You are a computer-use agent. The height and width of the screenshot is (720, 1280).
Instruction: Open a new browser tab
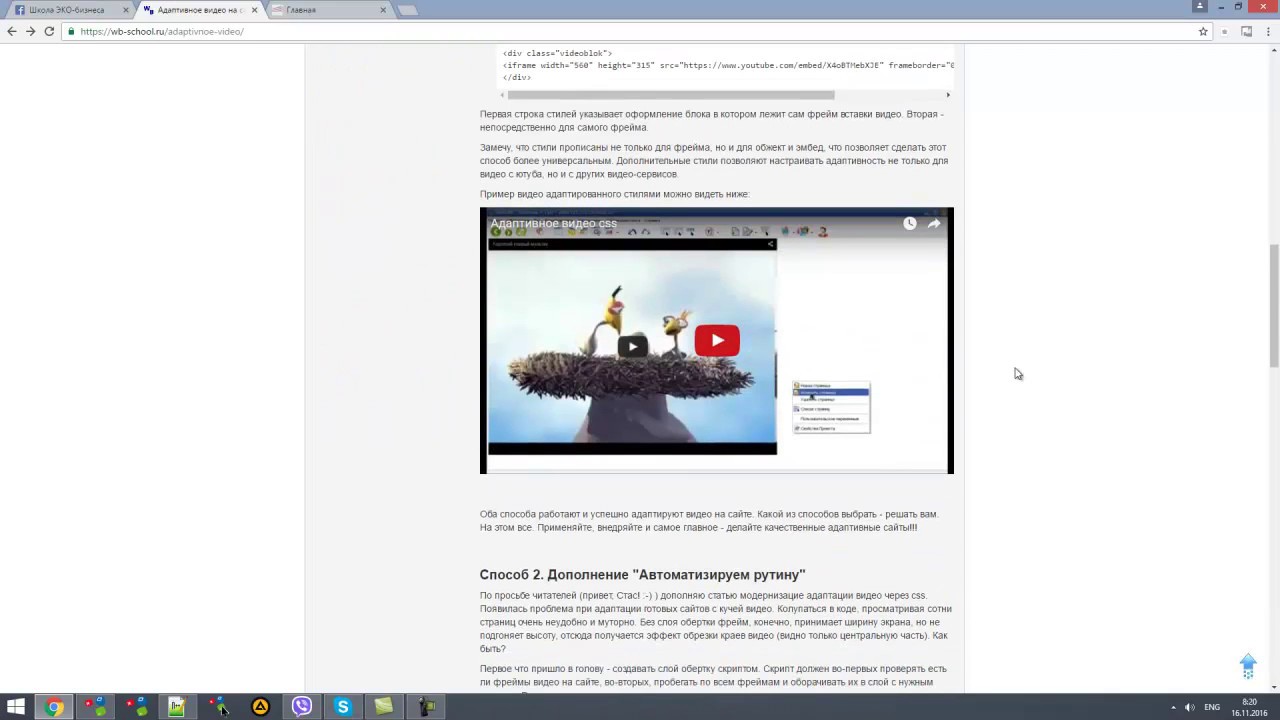point(407,10)
